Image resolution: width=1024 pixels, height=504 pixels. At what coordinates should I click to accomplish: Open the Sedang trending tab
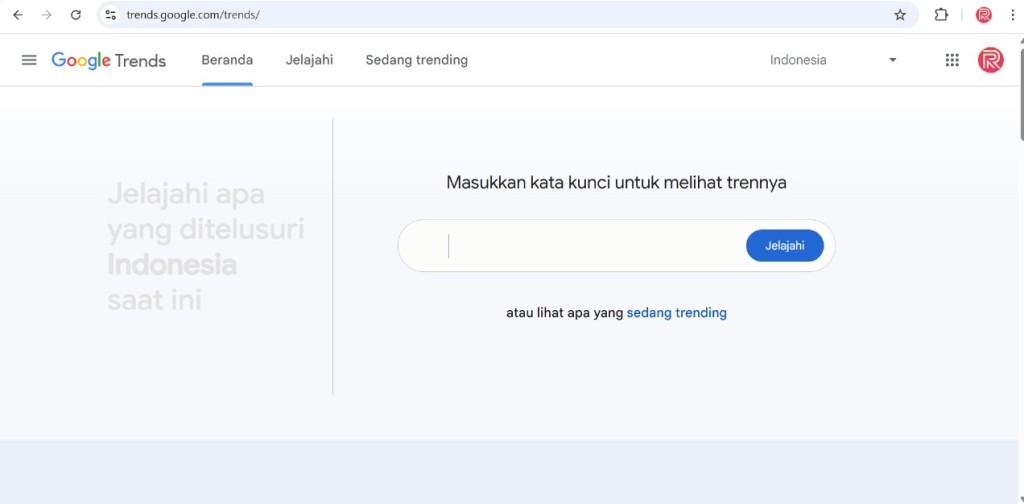click(417, 60)
